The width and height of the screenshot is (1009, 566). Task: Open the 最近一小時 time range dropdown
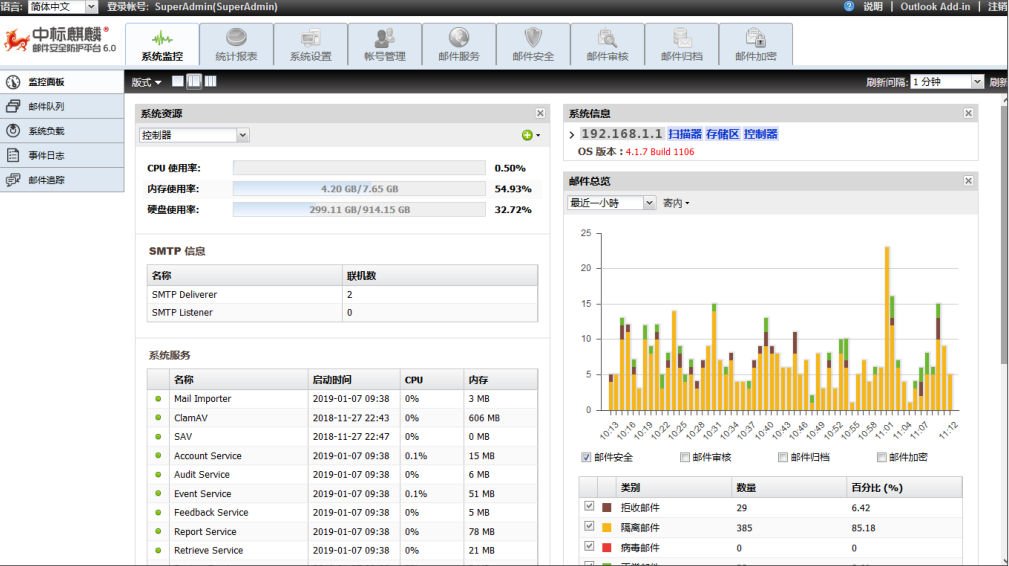coord(611,203)
